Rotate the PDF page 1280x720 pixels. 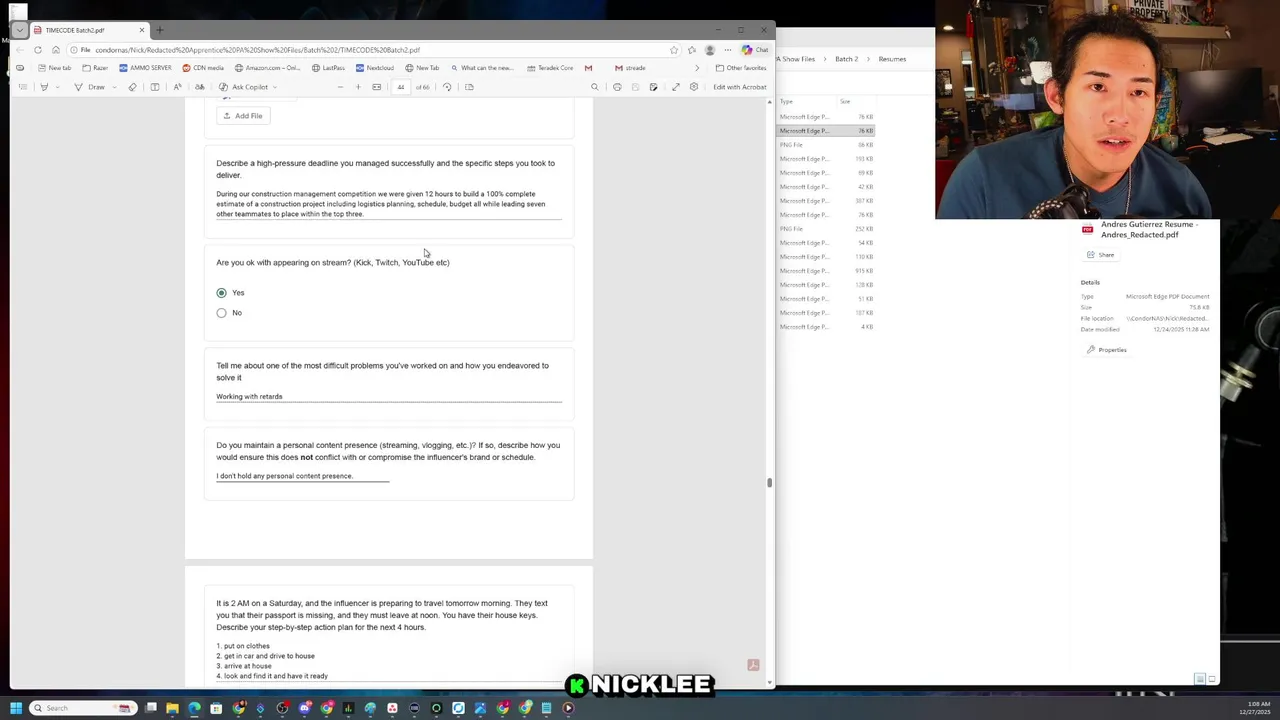click(447, 87)
